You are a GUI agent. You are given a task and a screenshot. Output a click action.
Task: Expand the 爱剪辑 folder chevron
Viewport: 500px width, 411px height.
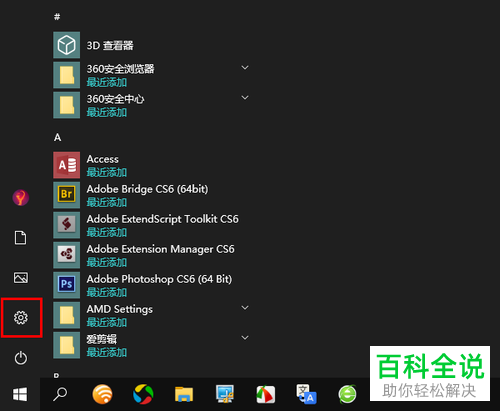[x=245, y=338]
